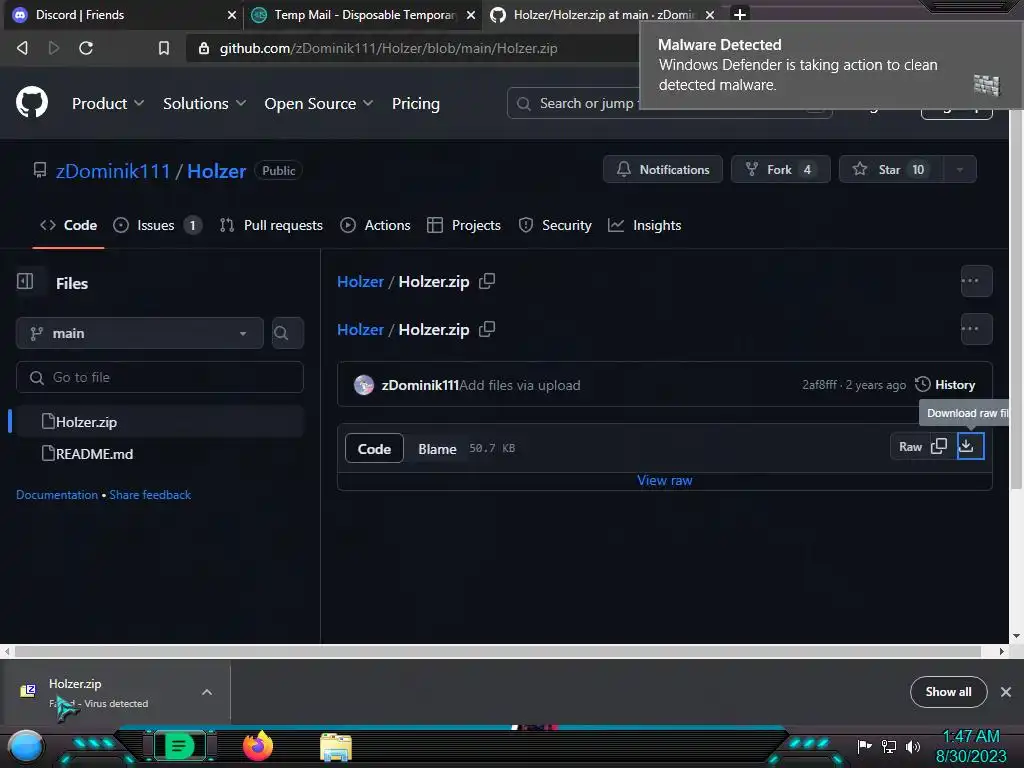Switch to the Code view toggle

[x=374, y=449]
